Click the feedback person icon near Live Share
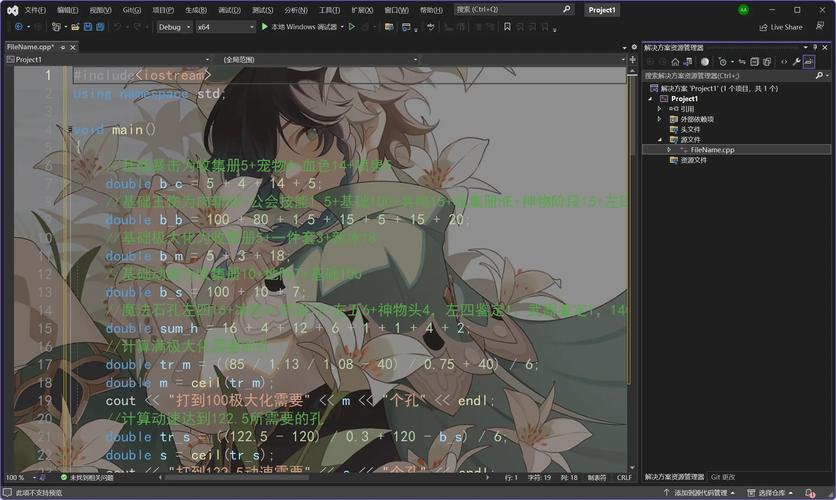 [819, 27]
